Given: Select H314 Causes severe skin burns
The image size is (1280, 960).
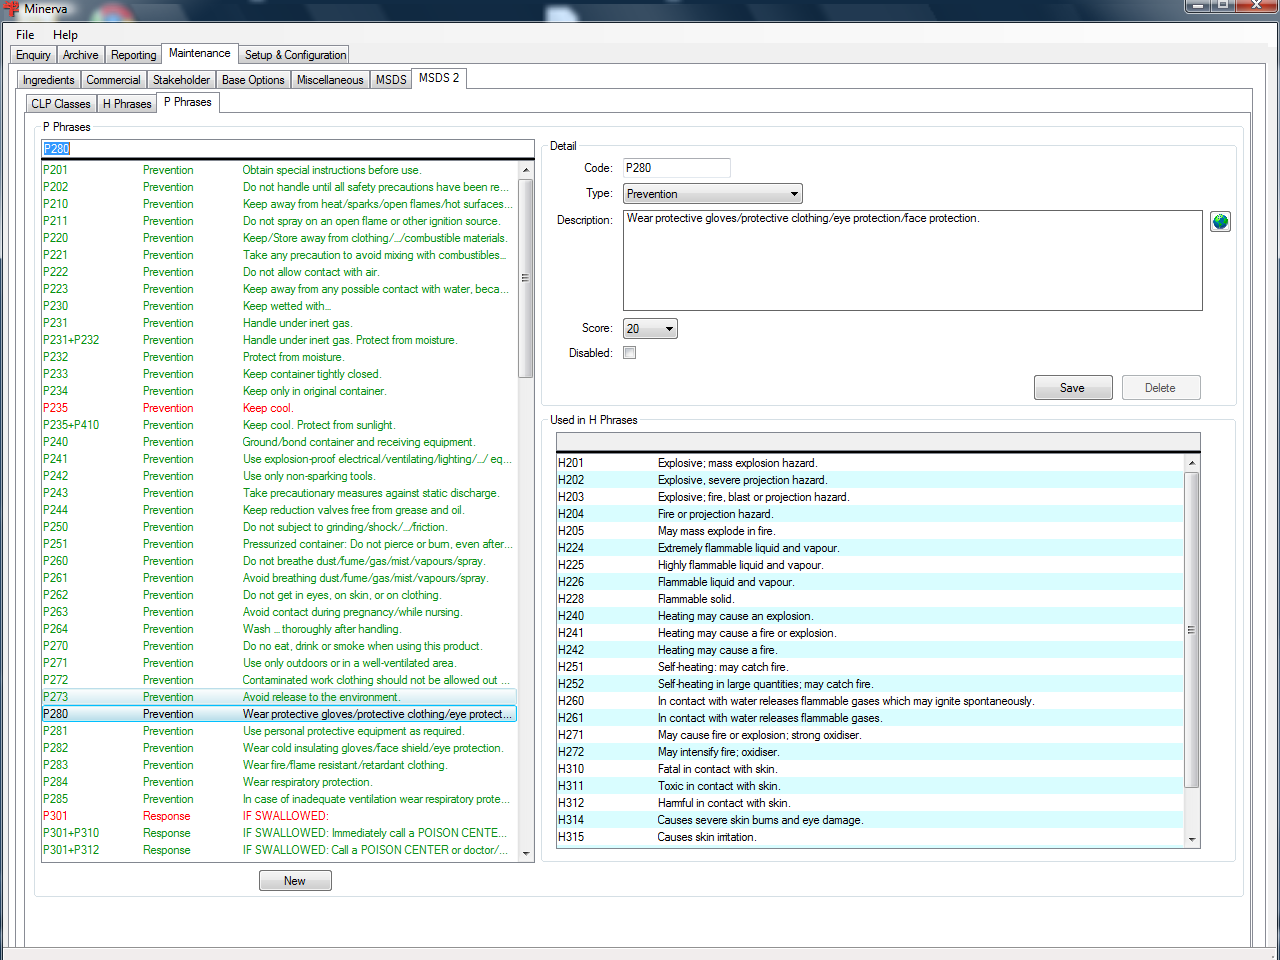Looking at the screenshot, I should (870, 820).
